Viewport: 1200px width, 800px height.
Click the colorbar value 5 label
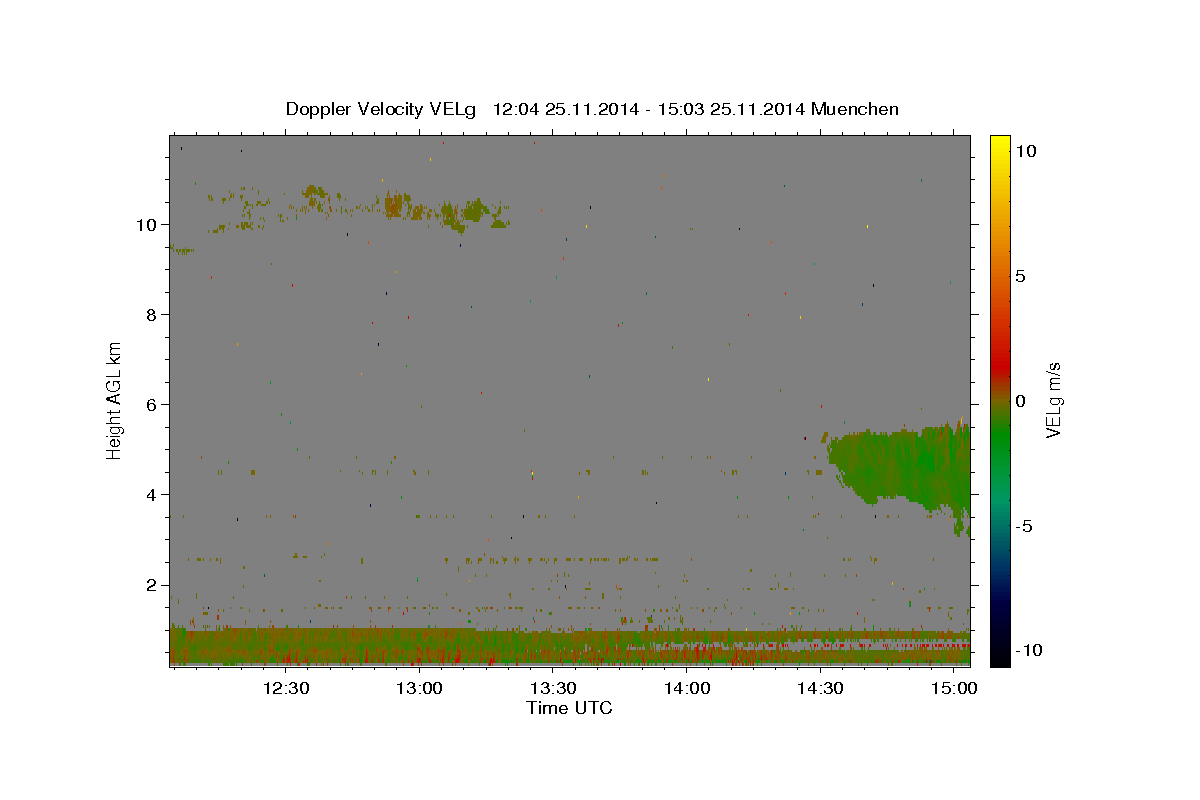click(1020, 275)
